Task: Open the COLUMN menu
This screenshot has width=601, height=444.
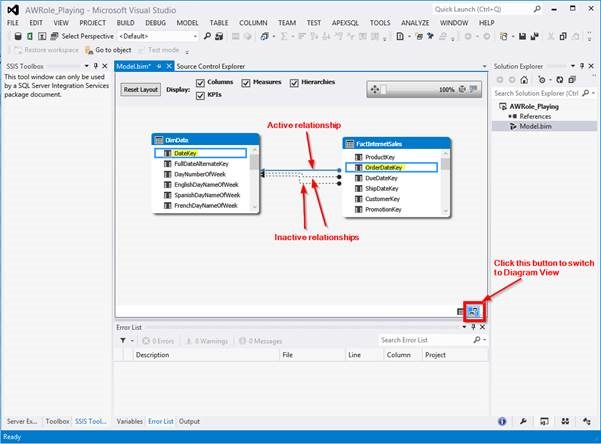Action: 253,23
